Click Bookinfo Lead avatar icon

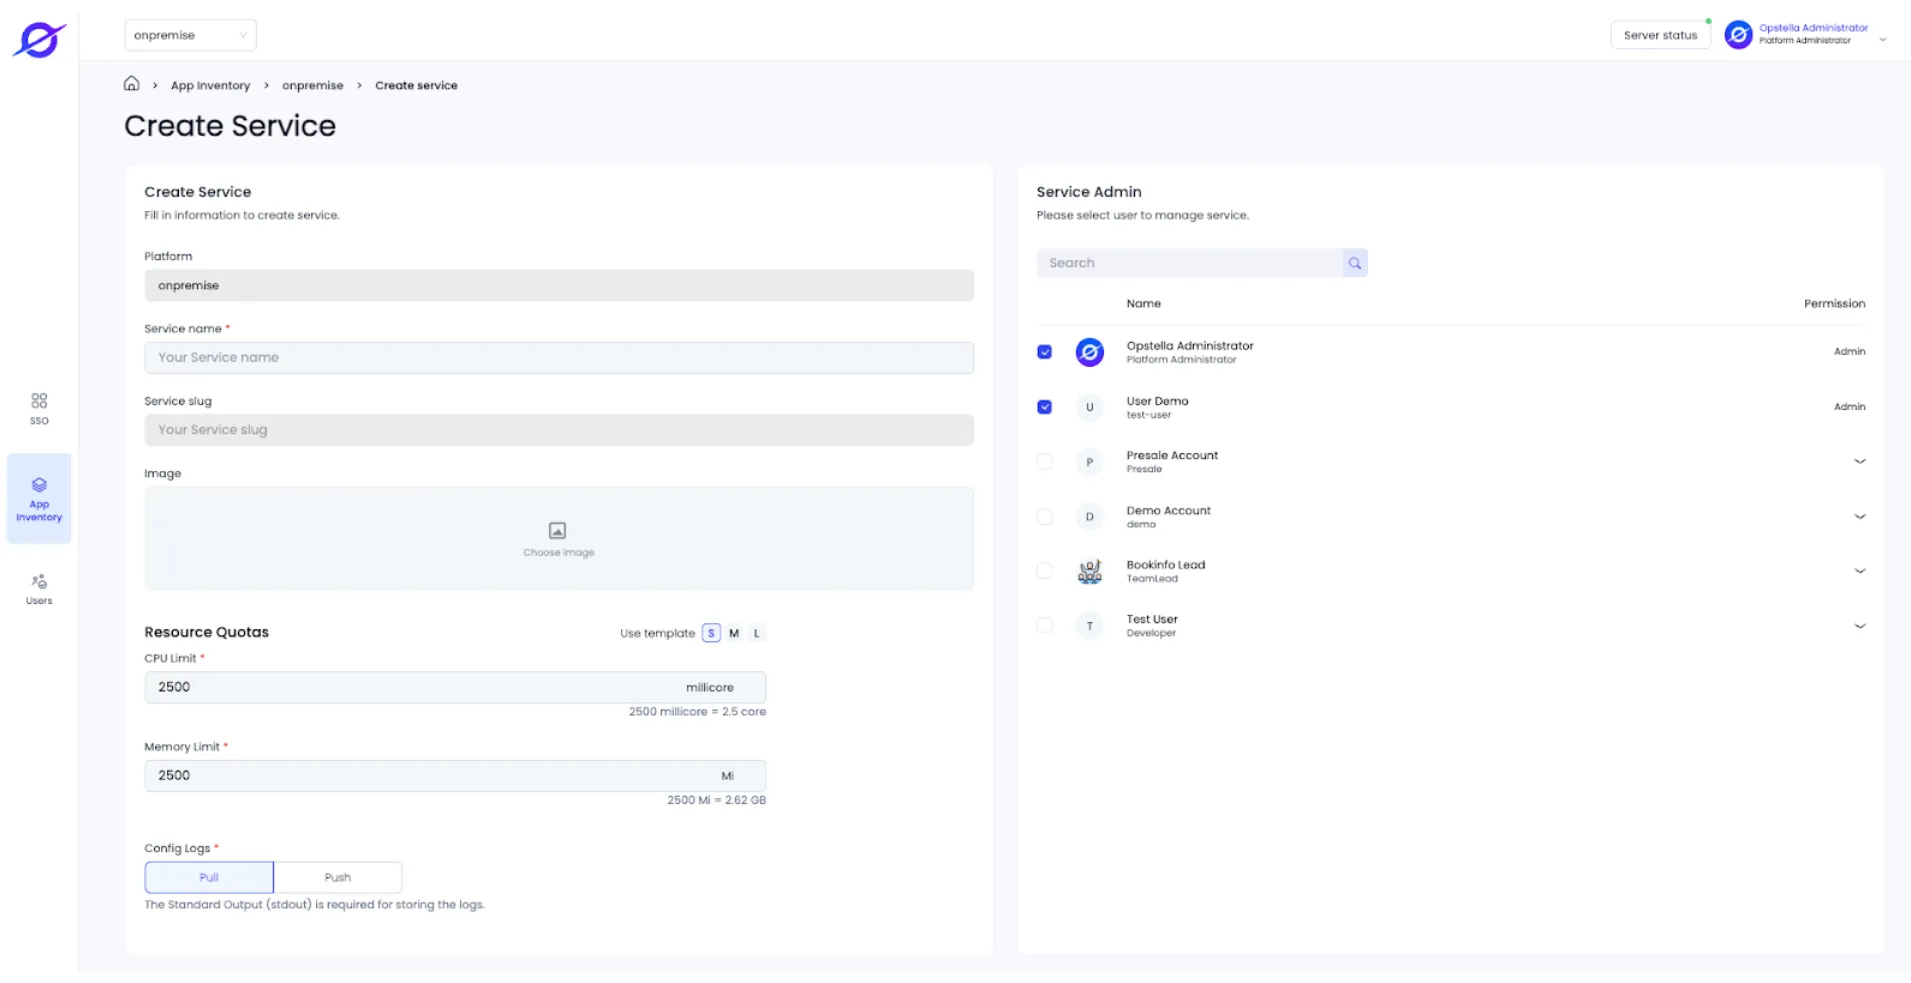click(x=1089, y=571)
